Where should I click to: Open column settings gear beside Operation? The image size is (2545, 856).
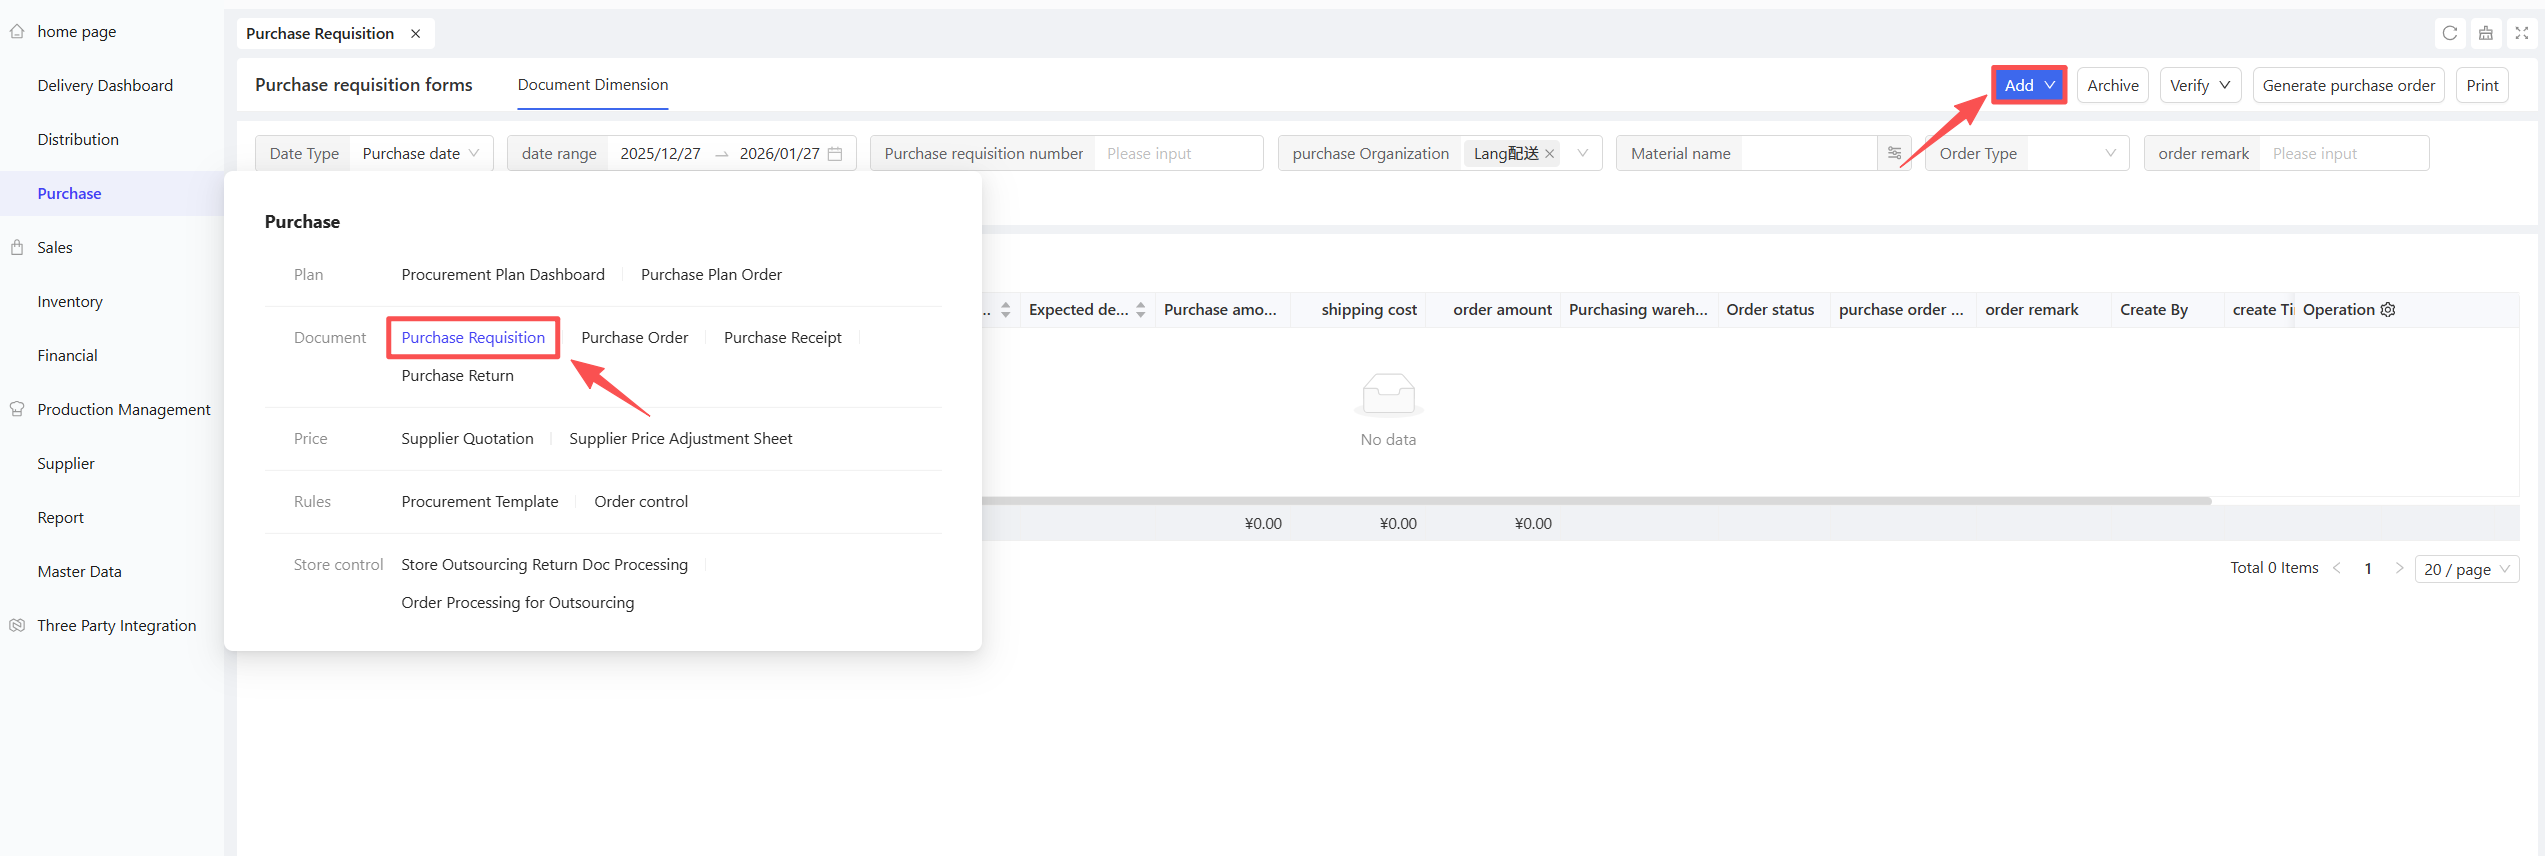point(2388,310)
